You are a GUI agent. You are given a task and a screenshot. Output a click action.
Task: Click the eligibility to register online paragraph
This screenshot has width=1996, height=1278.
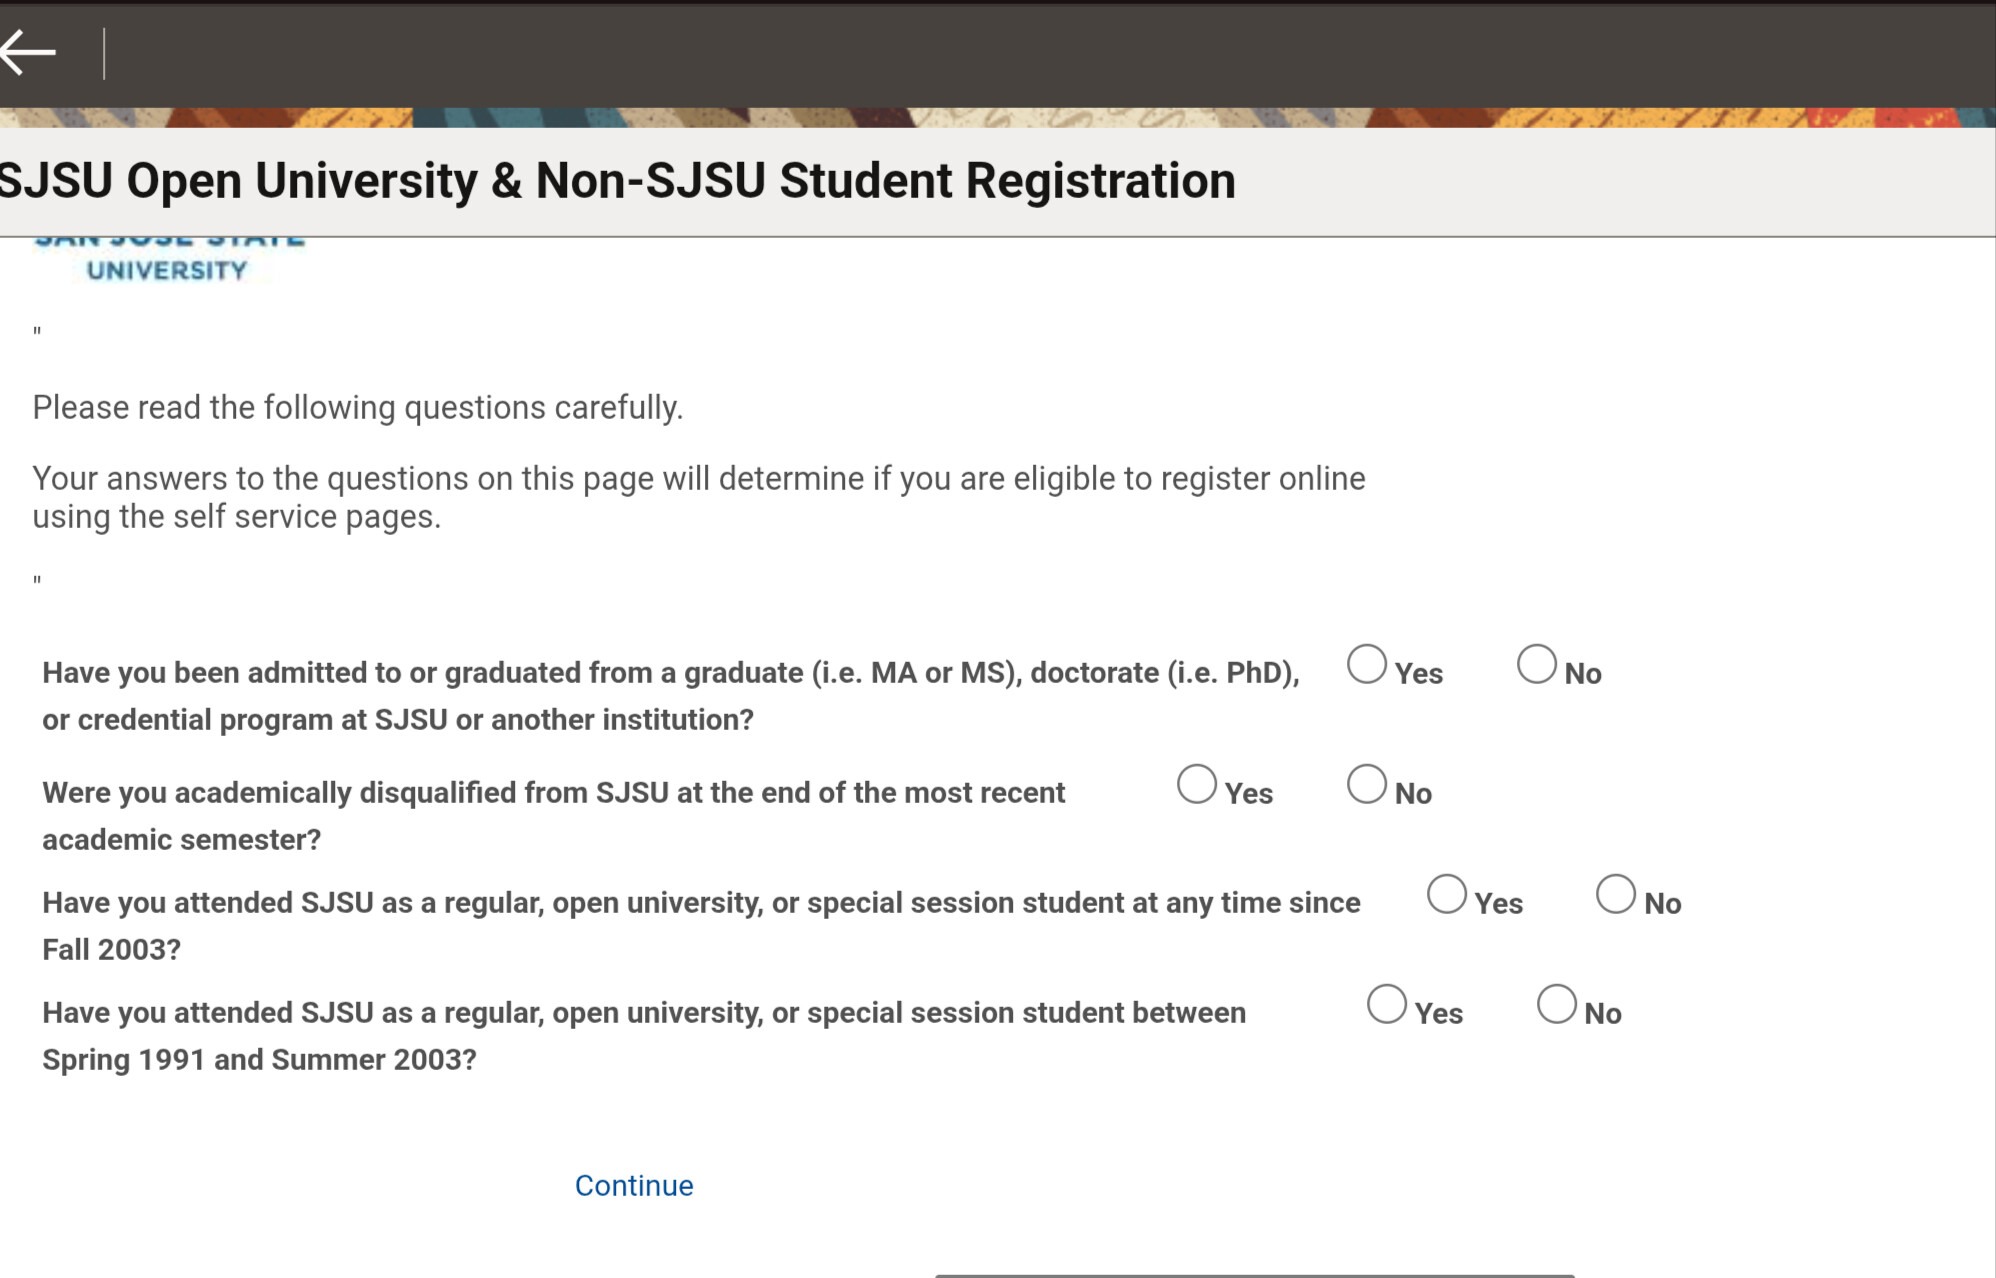coord(698,497)
